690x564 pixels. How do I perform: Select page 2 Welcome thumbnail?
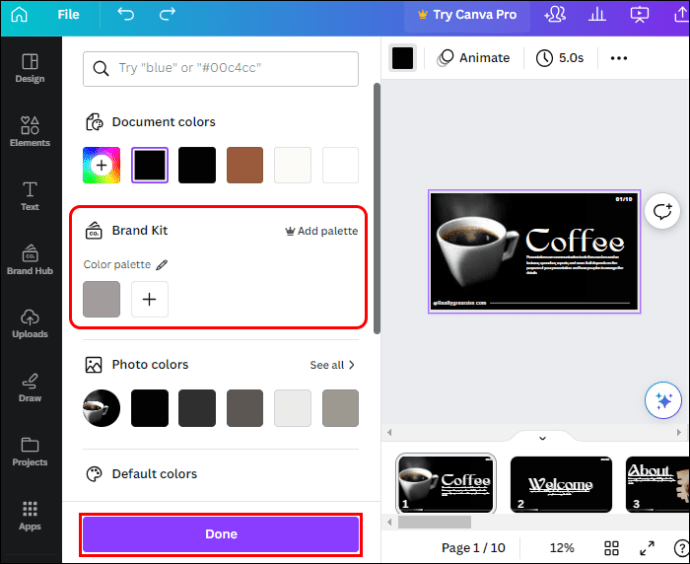(561, 484)
